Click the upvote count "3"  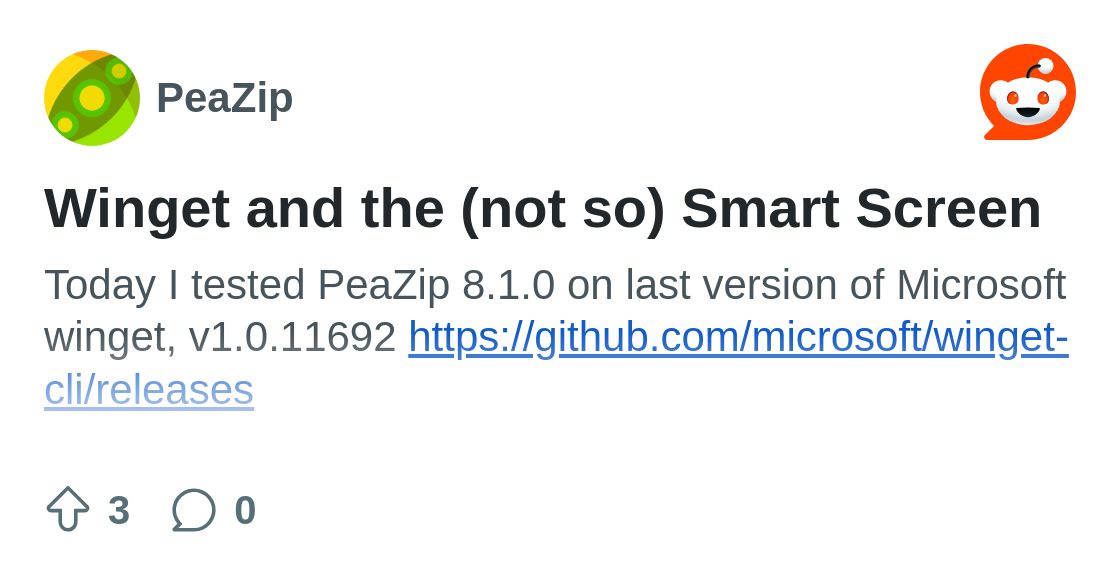coord(119,510)
